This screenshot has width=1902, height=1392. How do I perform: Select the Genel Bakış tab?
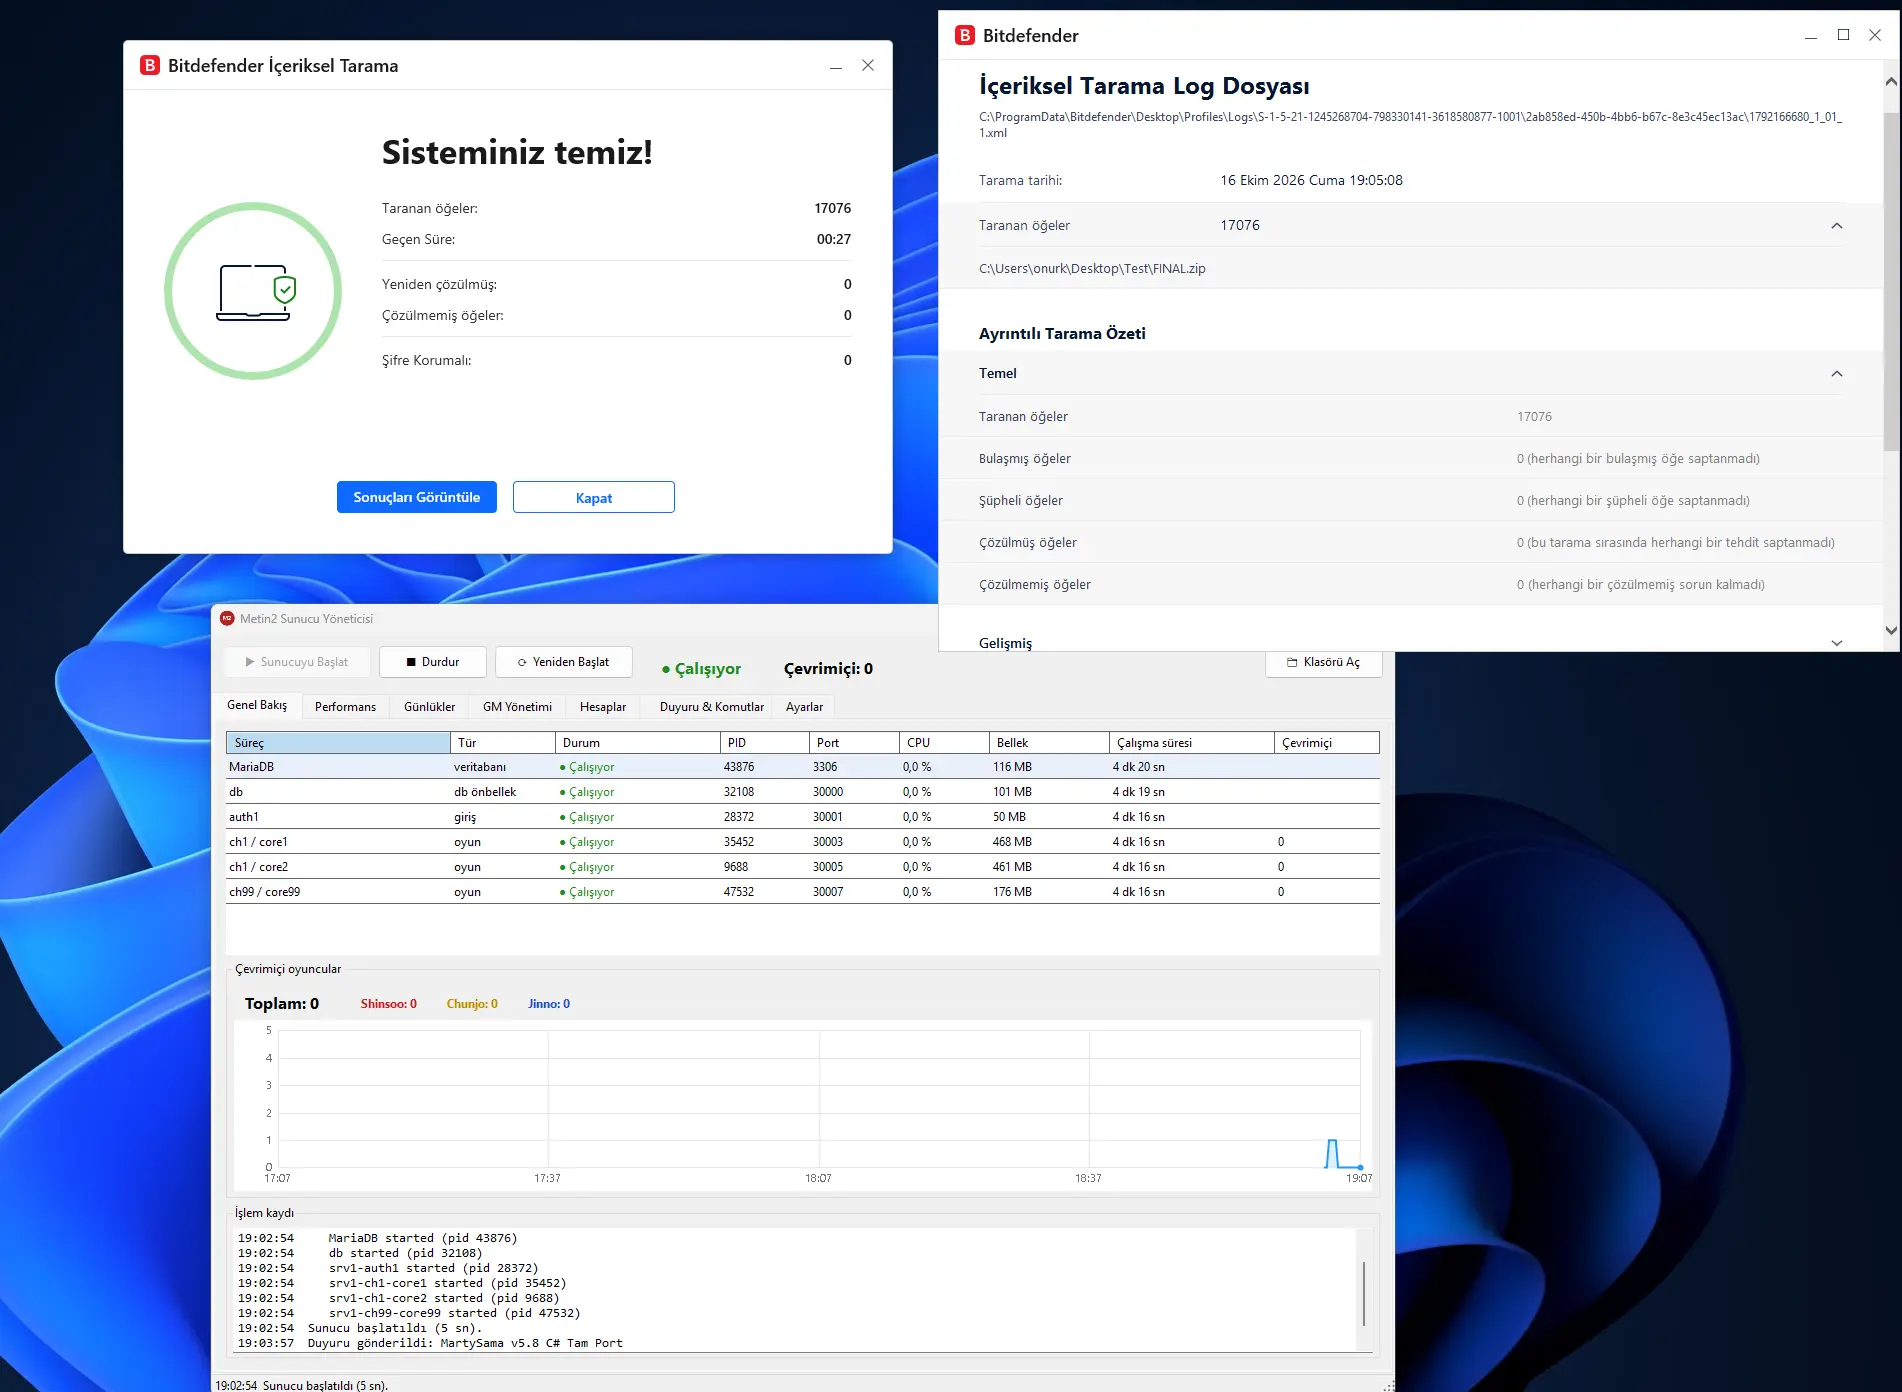(257, 705)
